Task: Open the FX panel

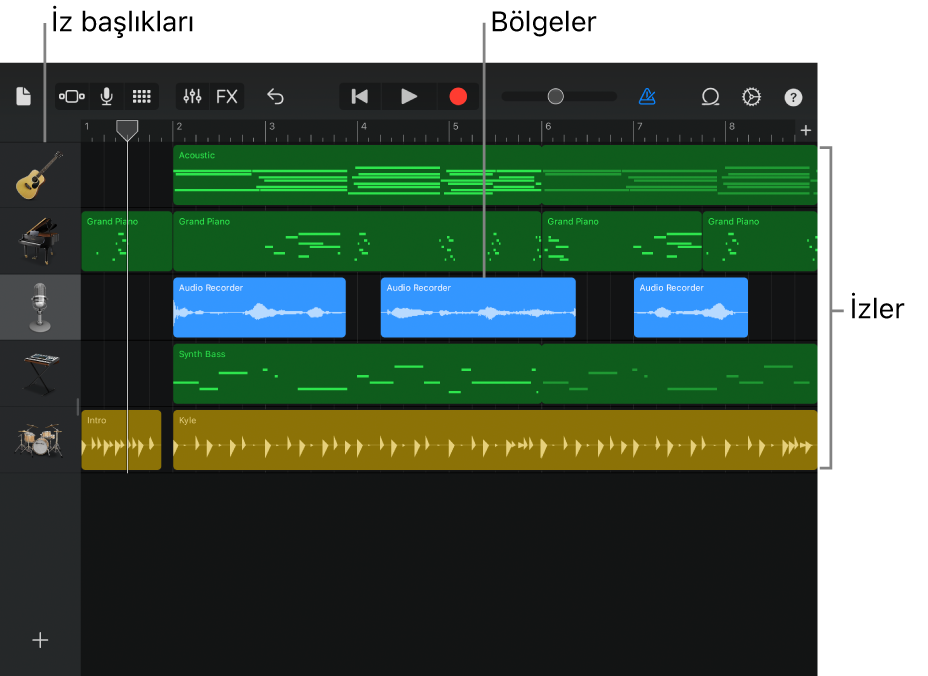Action: [x=227, y=96]
